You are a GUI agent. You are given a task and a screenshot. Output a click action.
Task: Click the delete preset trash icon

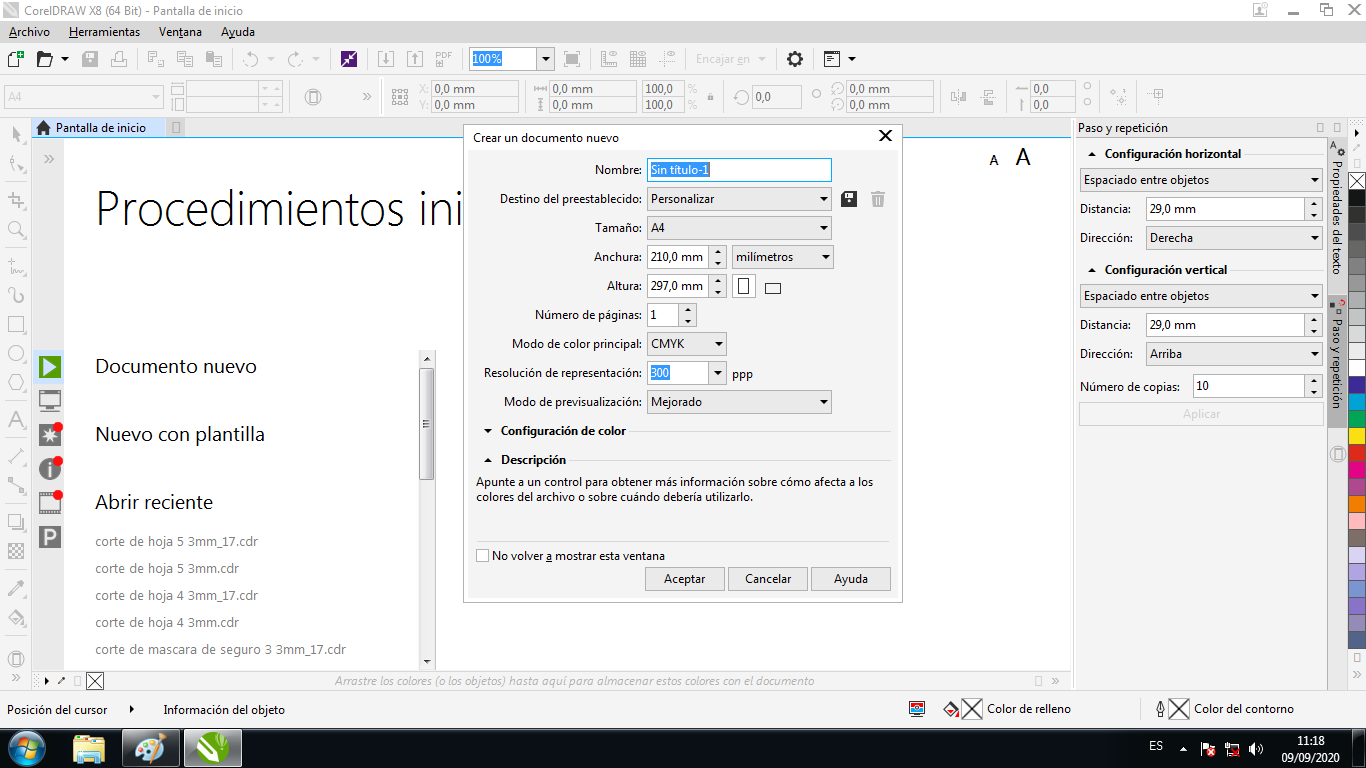[x=878, y=199]
